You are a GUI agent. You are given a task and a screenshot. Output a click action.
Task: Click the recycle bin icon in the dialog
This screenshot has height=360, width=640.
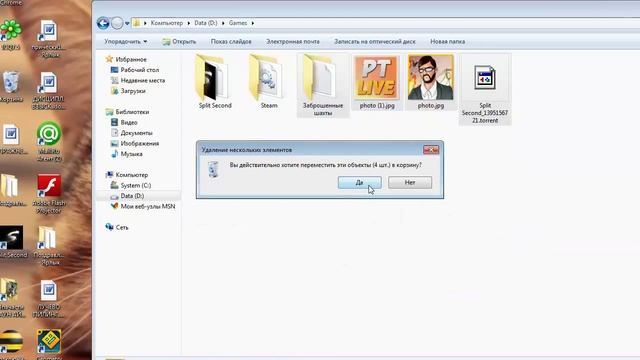pyautogui.click(x=213, y=169)
